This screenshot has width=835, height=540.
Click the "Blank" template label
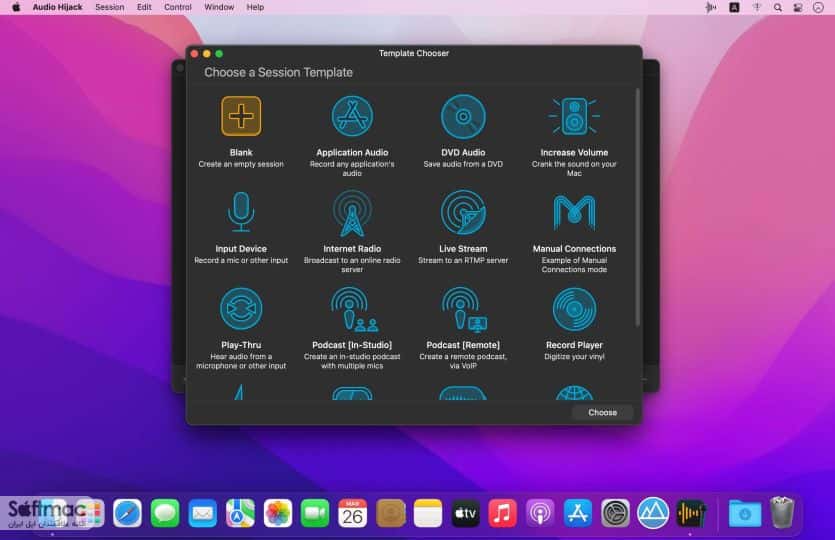241,152
